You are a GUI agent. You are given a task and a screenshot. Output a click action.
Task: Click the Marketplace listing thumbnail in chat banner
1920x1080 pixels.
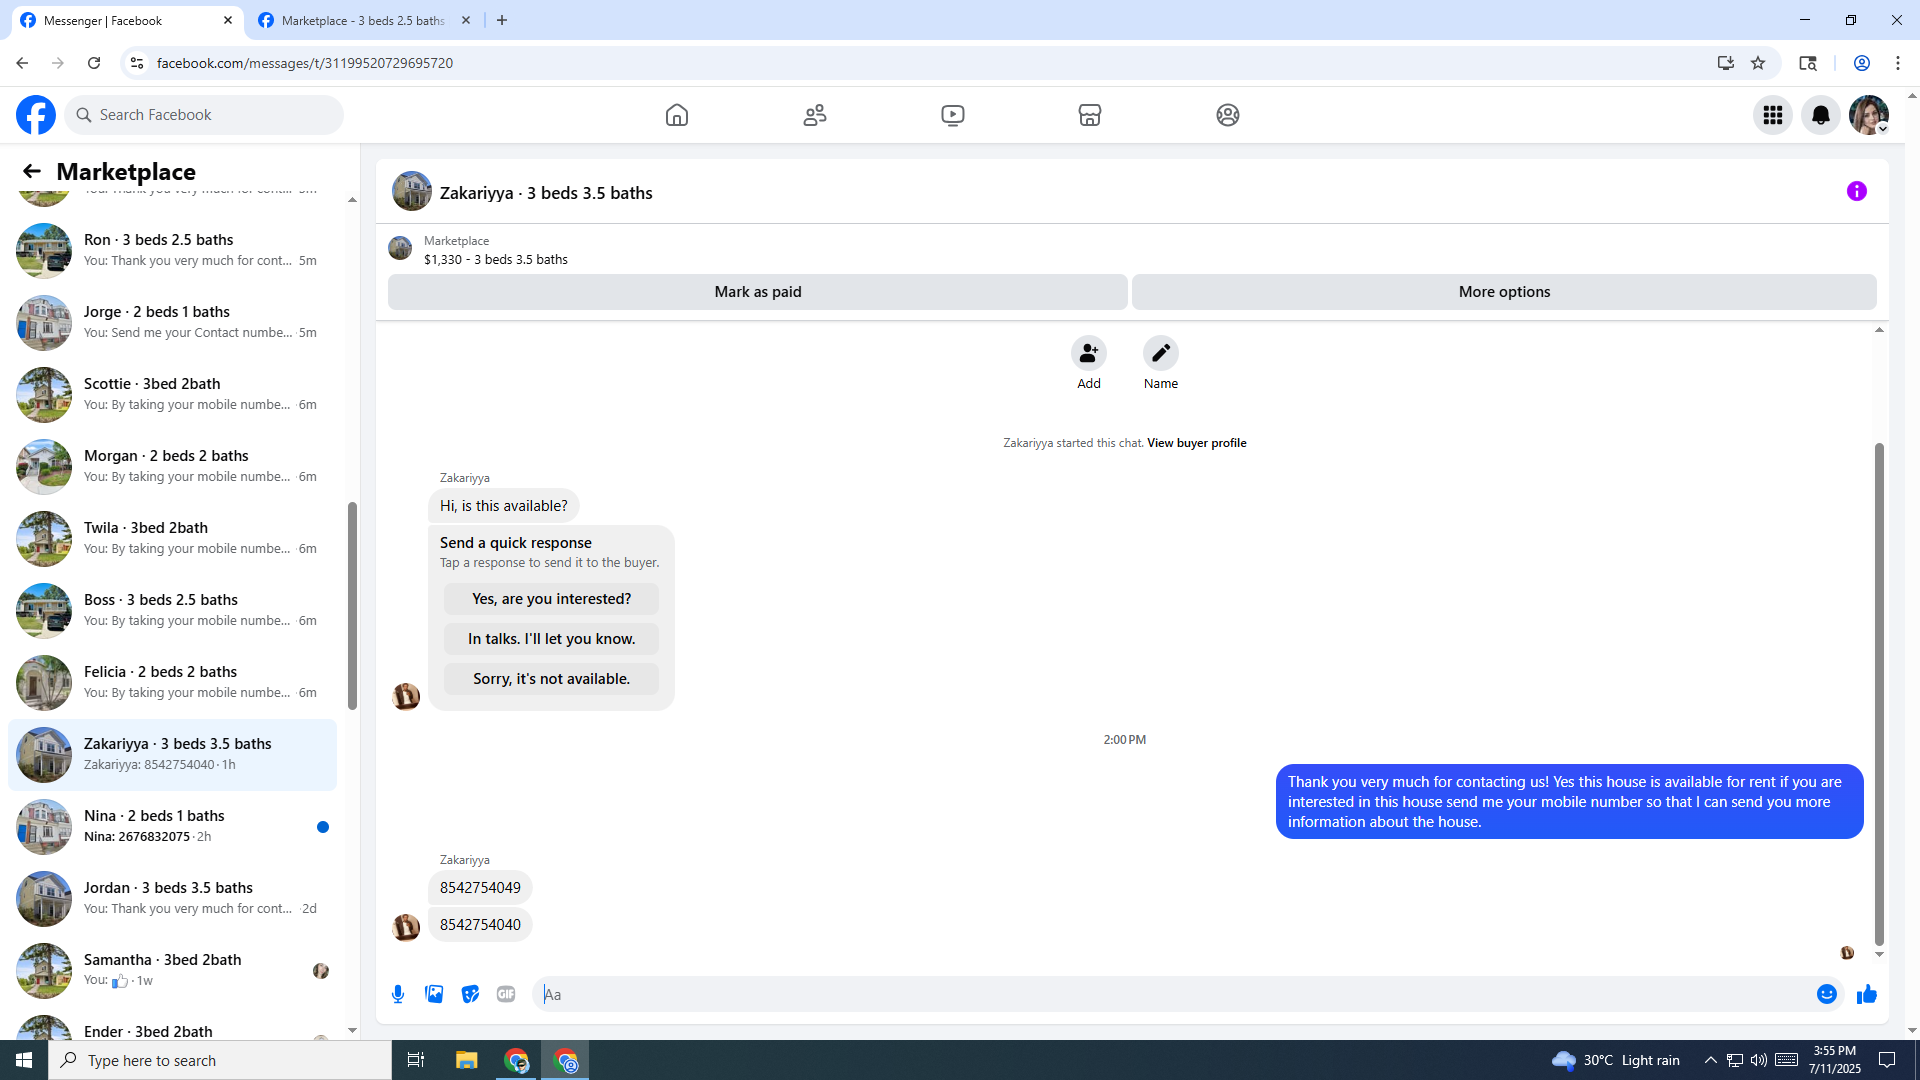400,248
